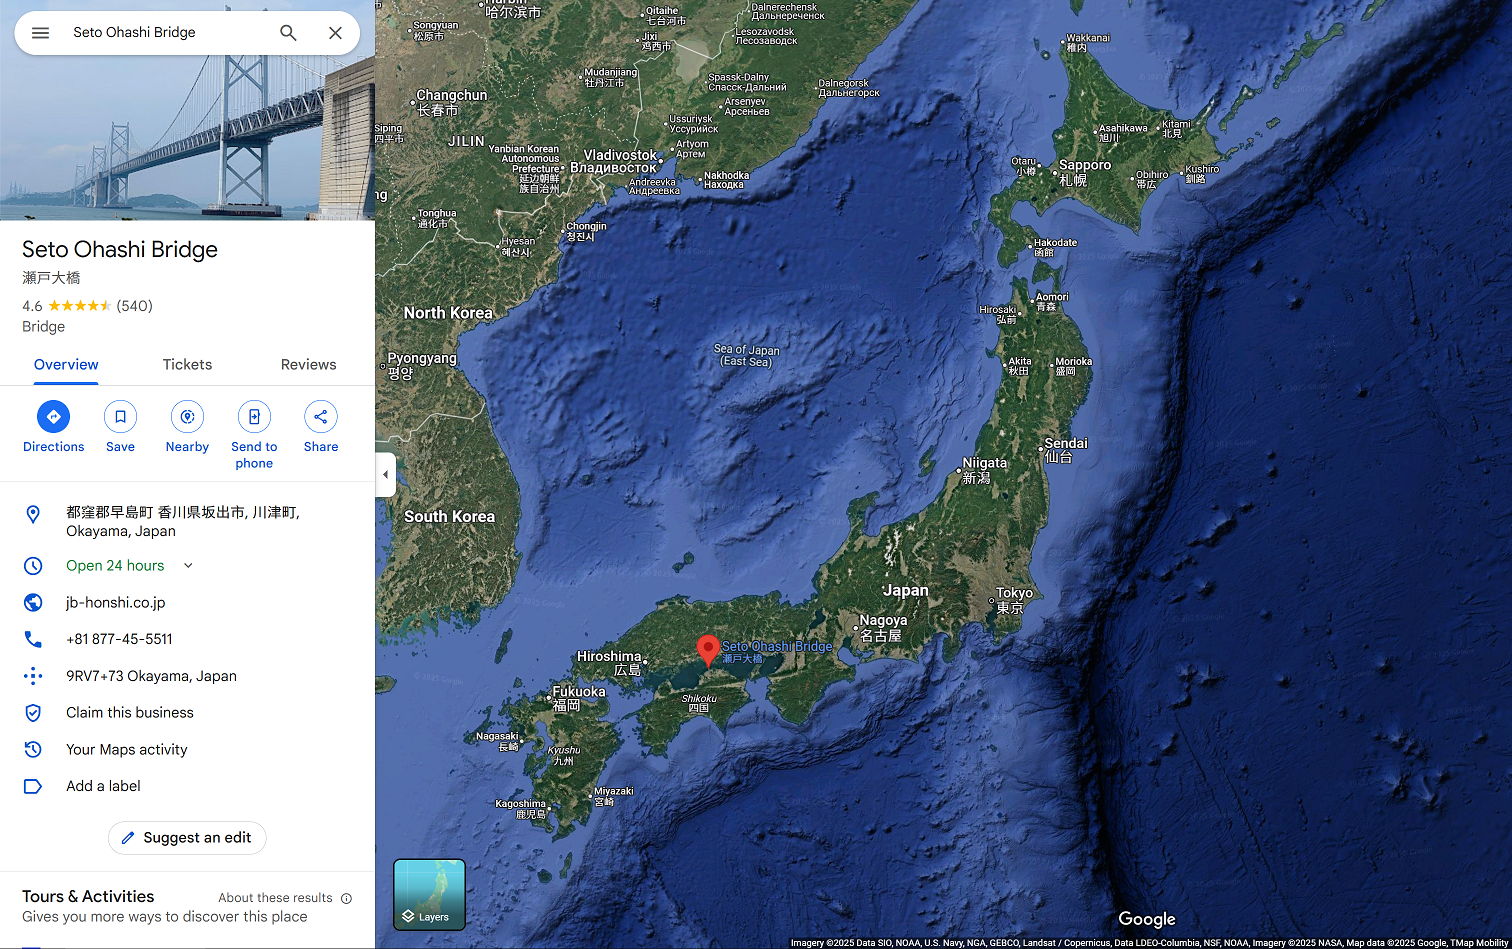
Task: Copy phone number +81 877-45-5511
Action: (119, 639)
